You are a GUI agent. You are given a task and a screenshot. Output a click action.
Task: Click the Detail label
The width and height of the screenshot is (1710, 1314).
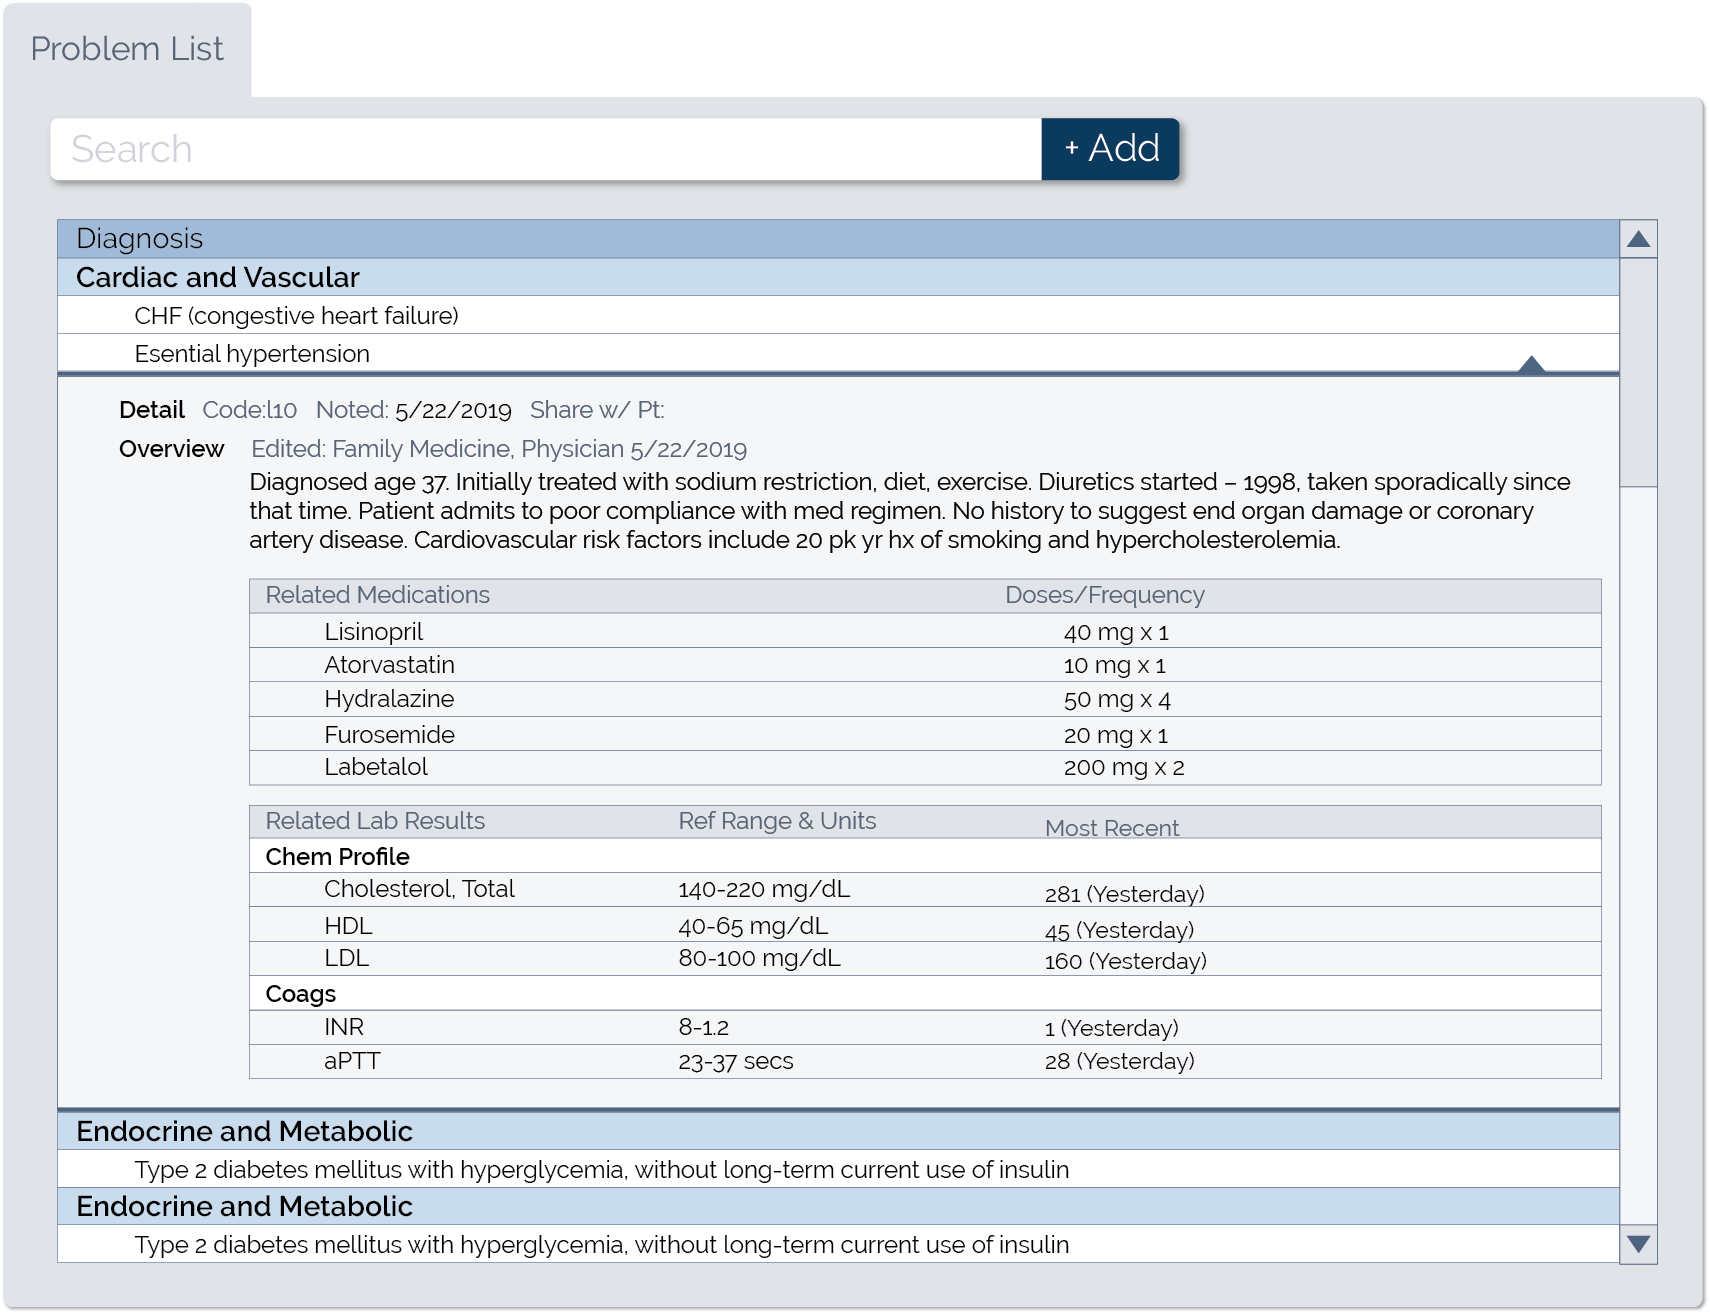pos(151,410)
